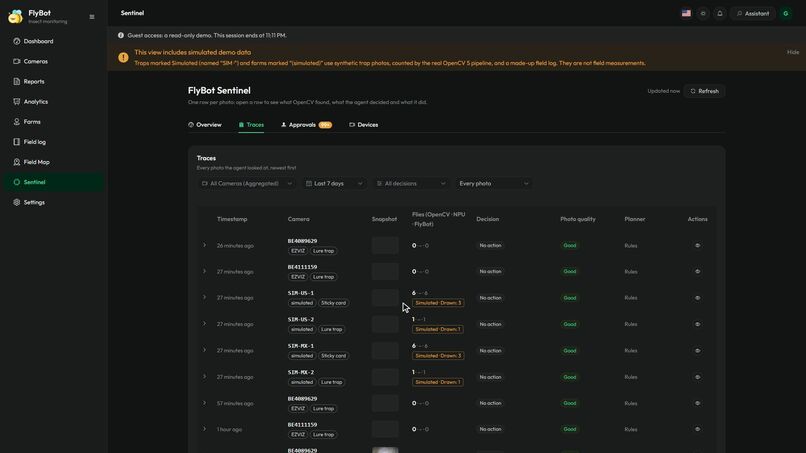806x453 pixels.
Task: Expand the BE4111159 27 minutes ago row
Action: pyautogui.click(x=205, y=271)
